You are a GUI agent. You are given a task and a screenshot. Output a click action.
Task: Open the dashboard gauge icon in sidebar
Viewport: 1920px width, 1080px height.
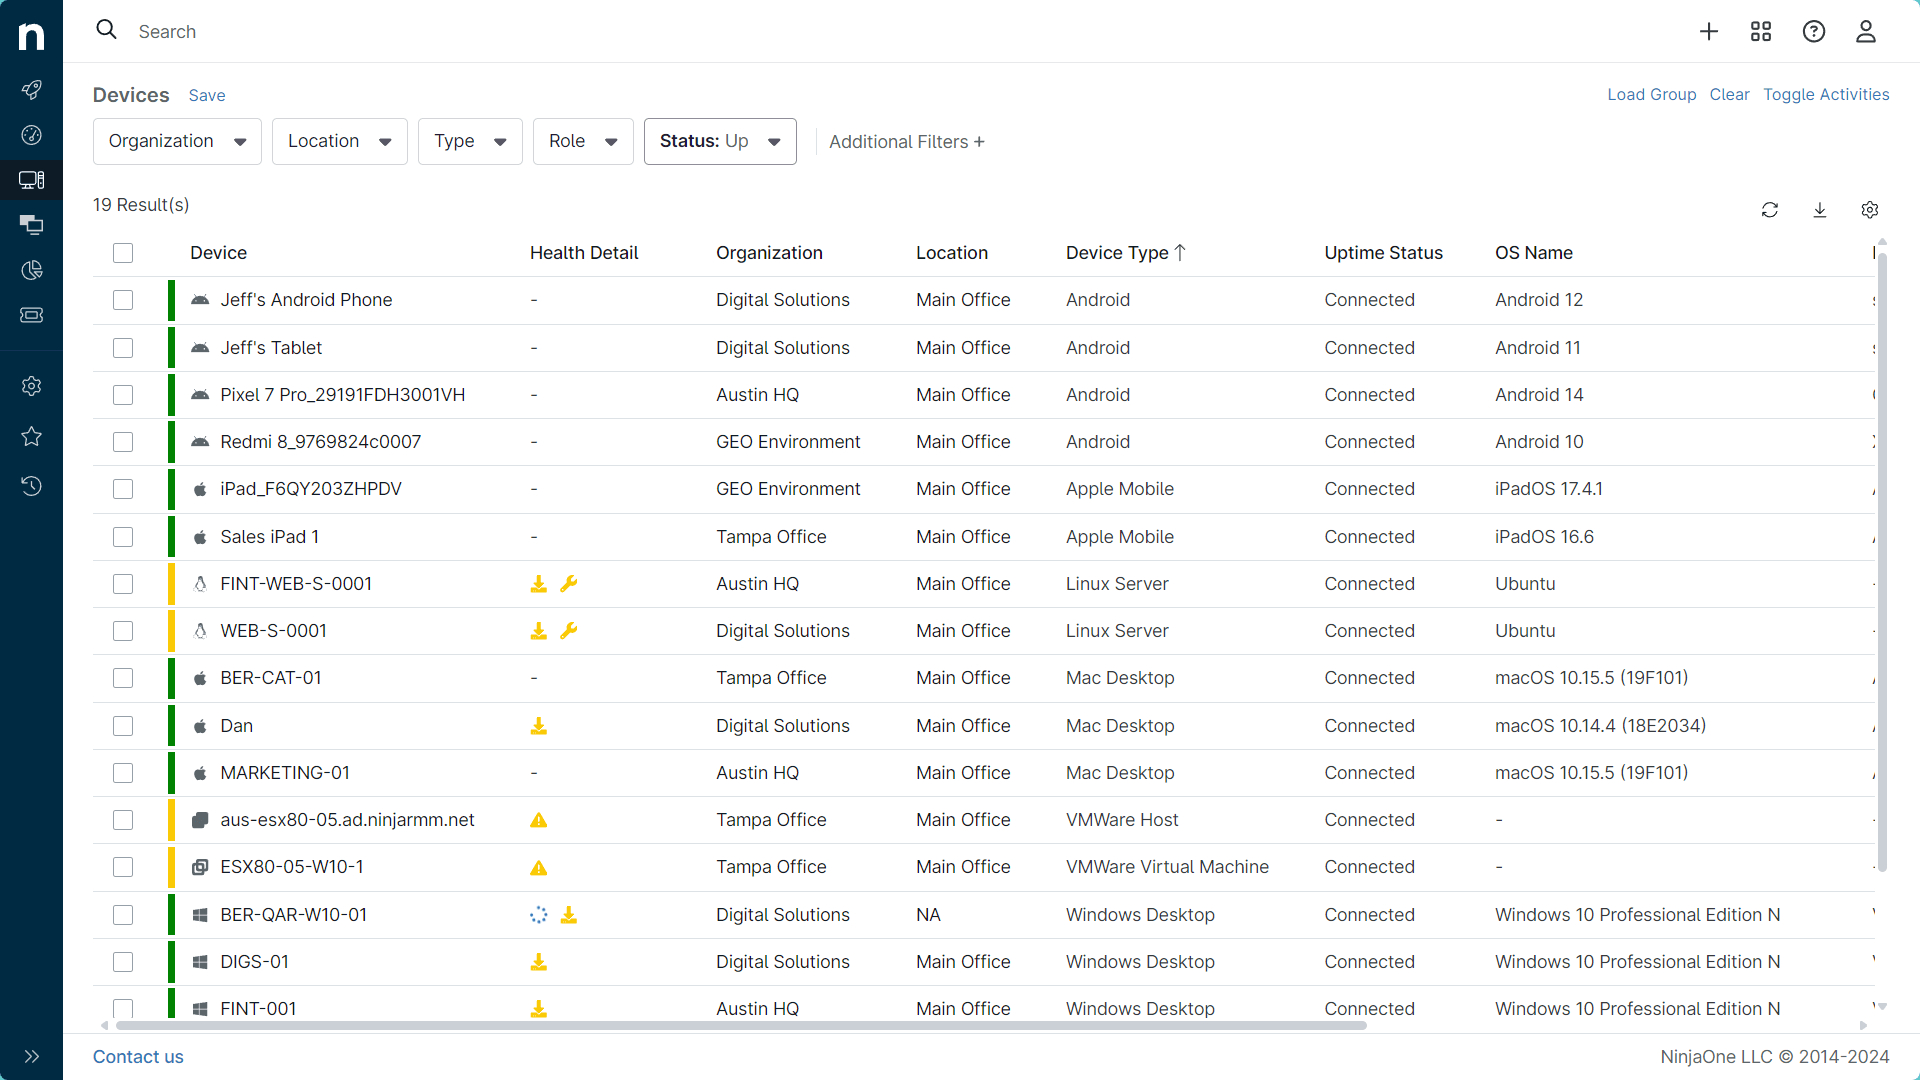pos(32,135)
